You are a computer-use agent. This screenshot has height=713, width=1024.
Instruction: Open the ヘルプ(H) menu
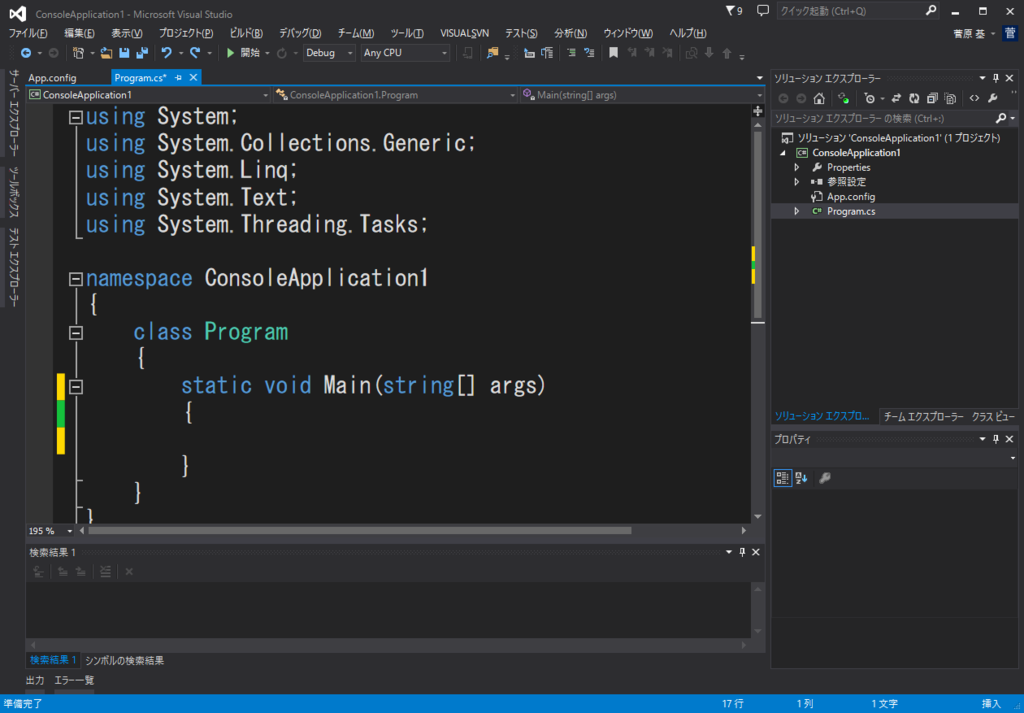[x=688, y=33]
